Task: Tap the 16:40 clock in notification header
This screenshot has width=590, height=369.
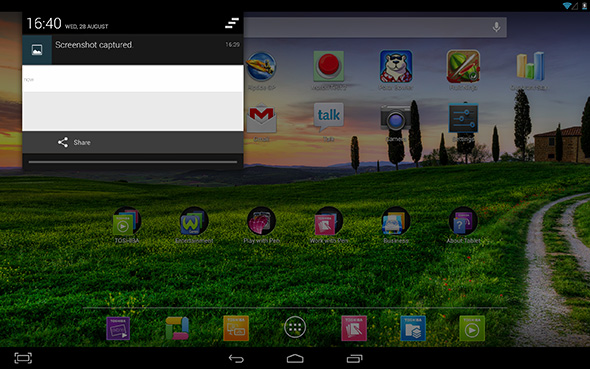Action: (44, 23)
